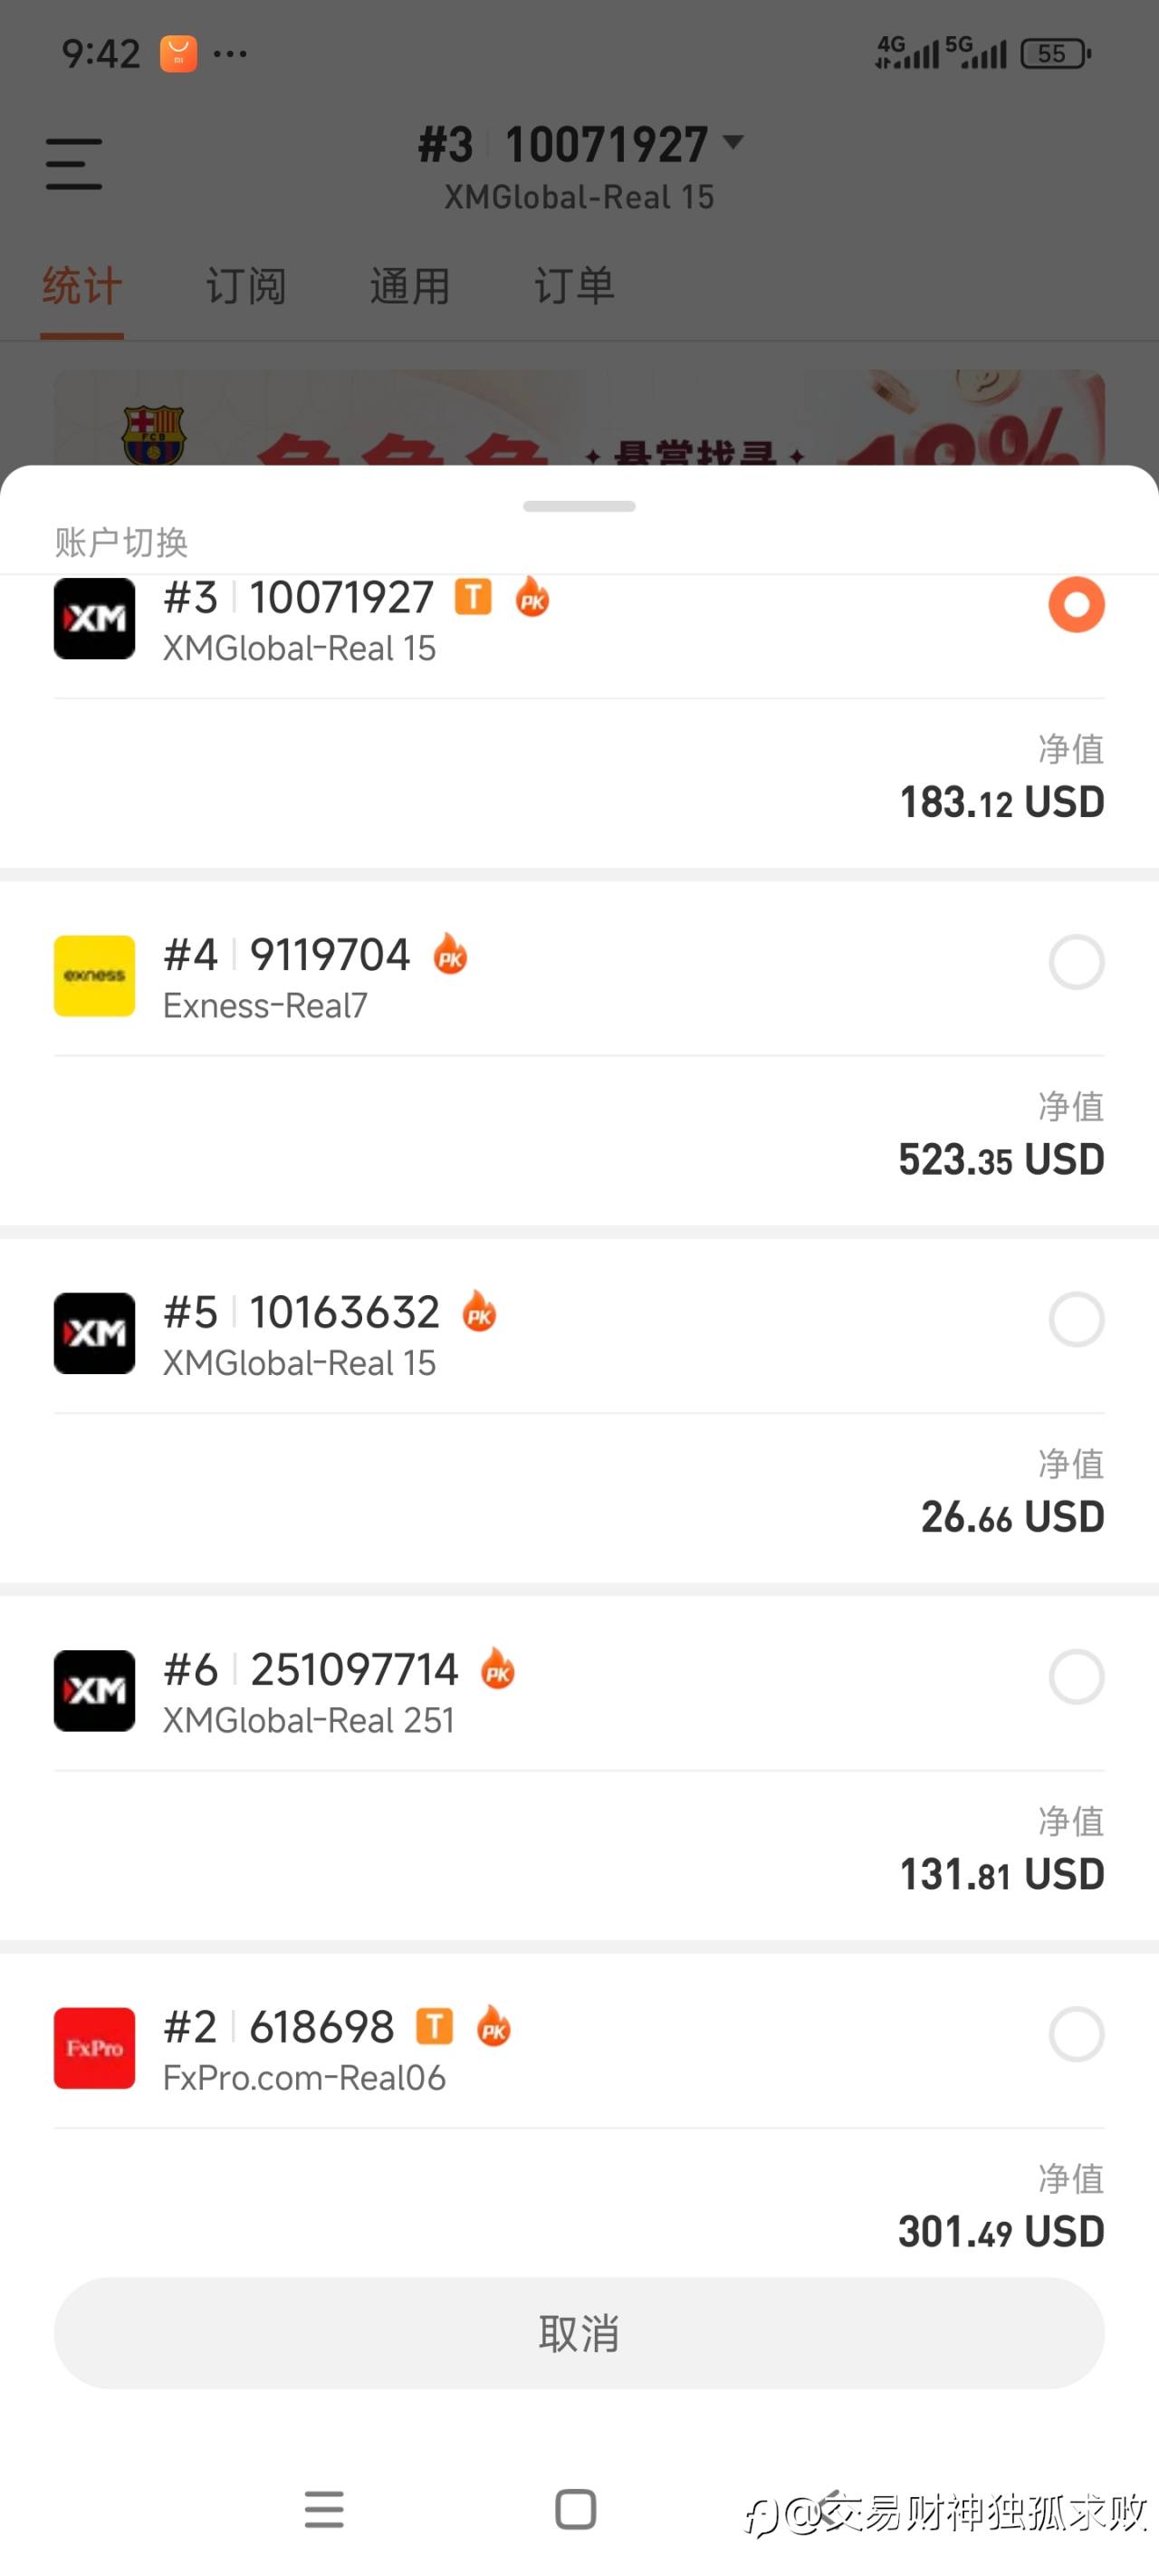The image size is (1159, 2576).
Task: Select the Exness-Real7 account radio button
Action: (x=1076, y=962)
